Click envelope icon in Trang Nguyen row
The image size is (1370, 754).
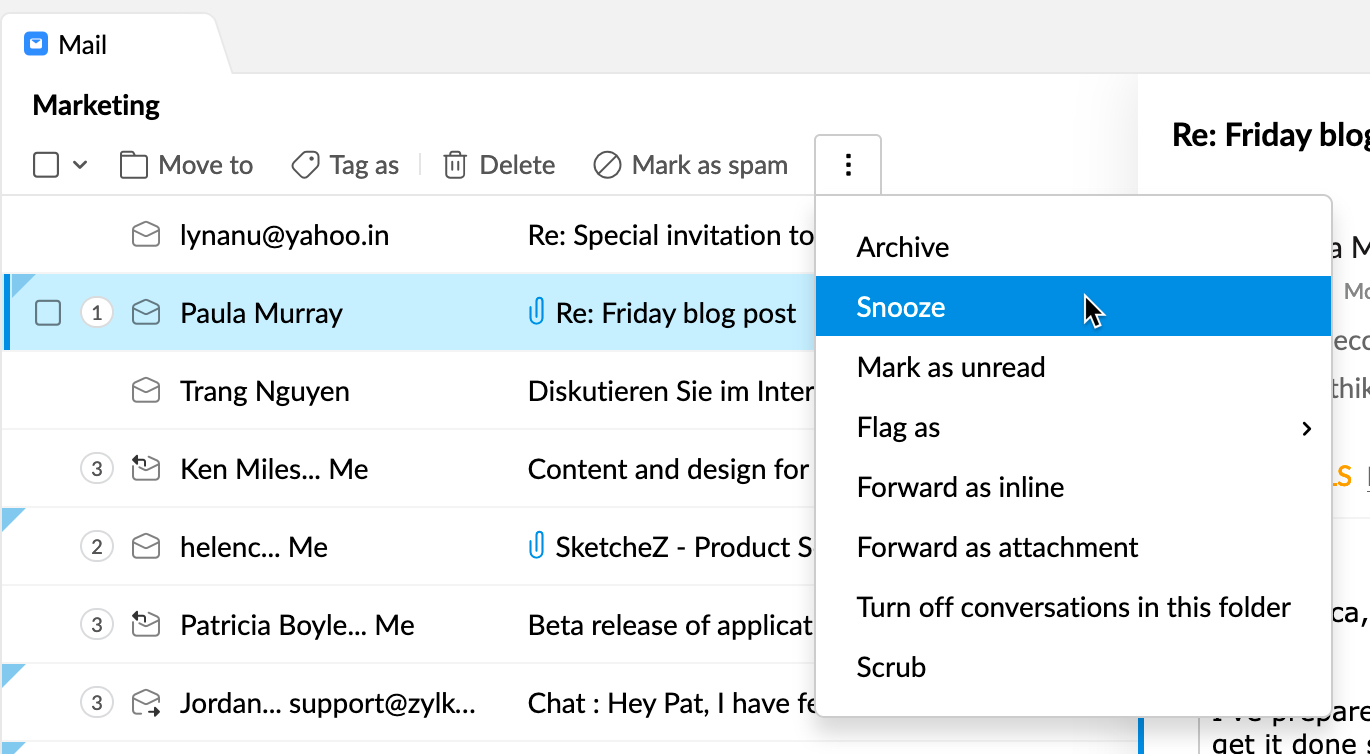tap(146, 391)
